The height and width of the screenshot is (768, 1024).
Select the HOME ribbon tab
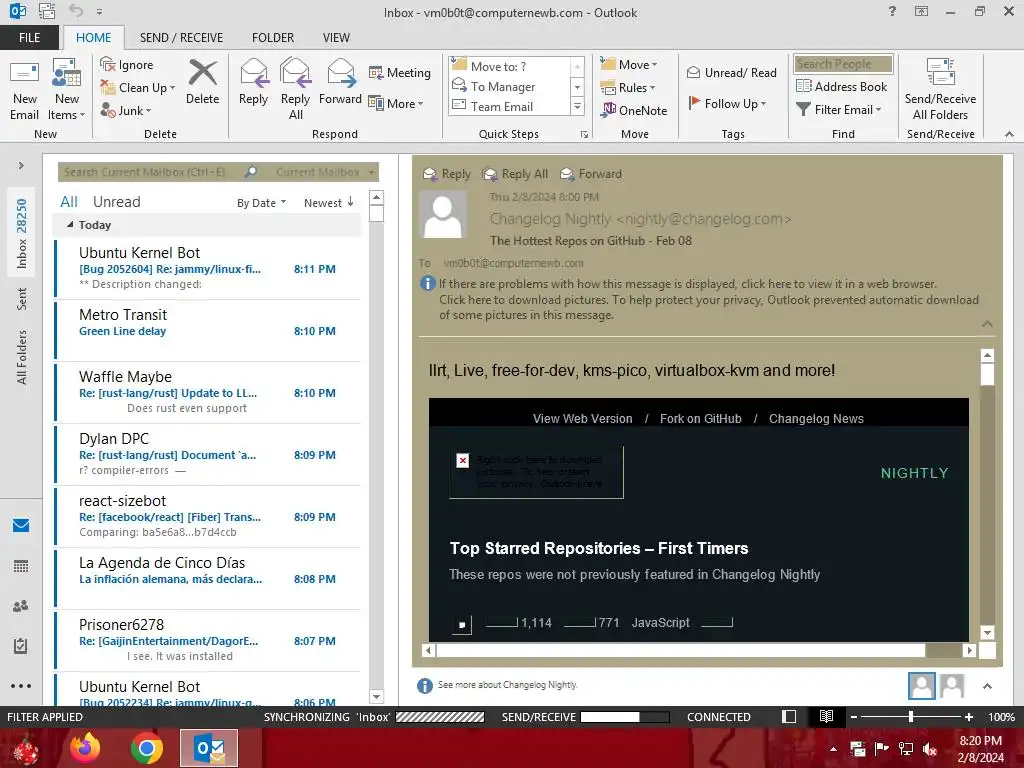click(93, 38)
